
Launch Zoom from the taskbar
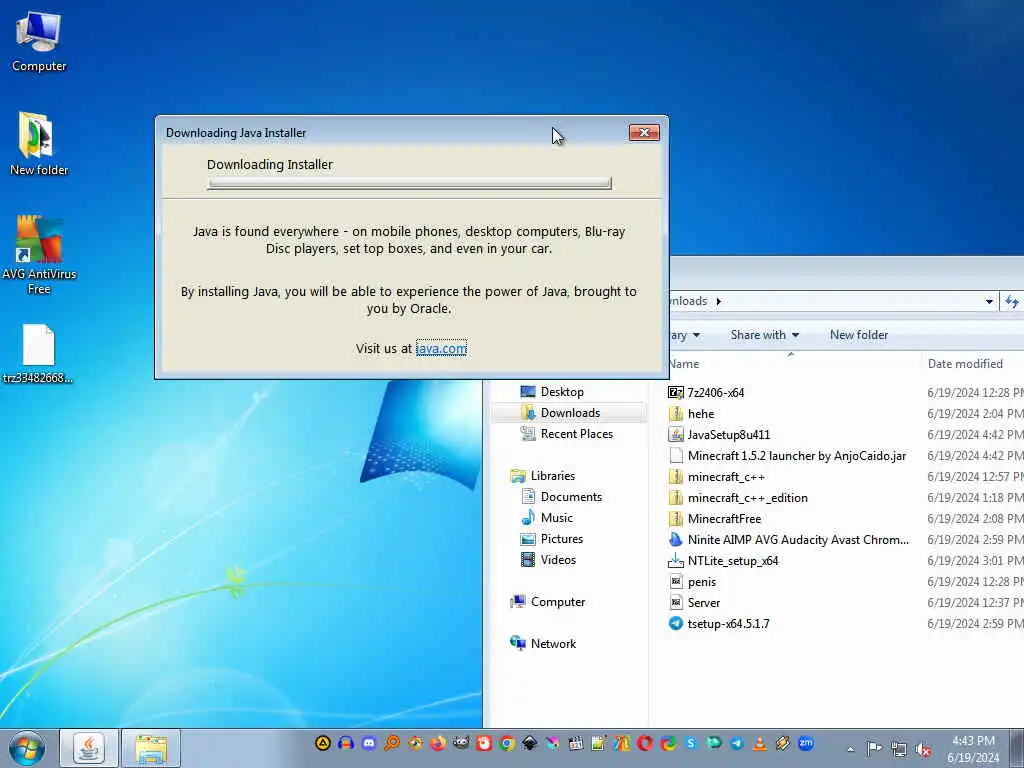(x=806, y=743)
